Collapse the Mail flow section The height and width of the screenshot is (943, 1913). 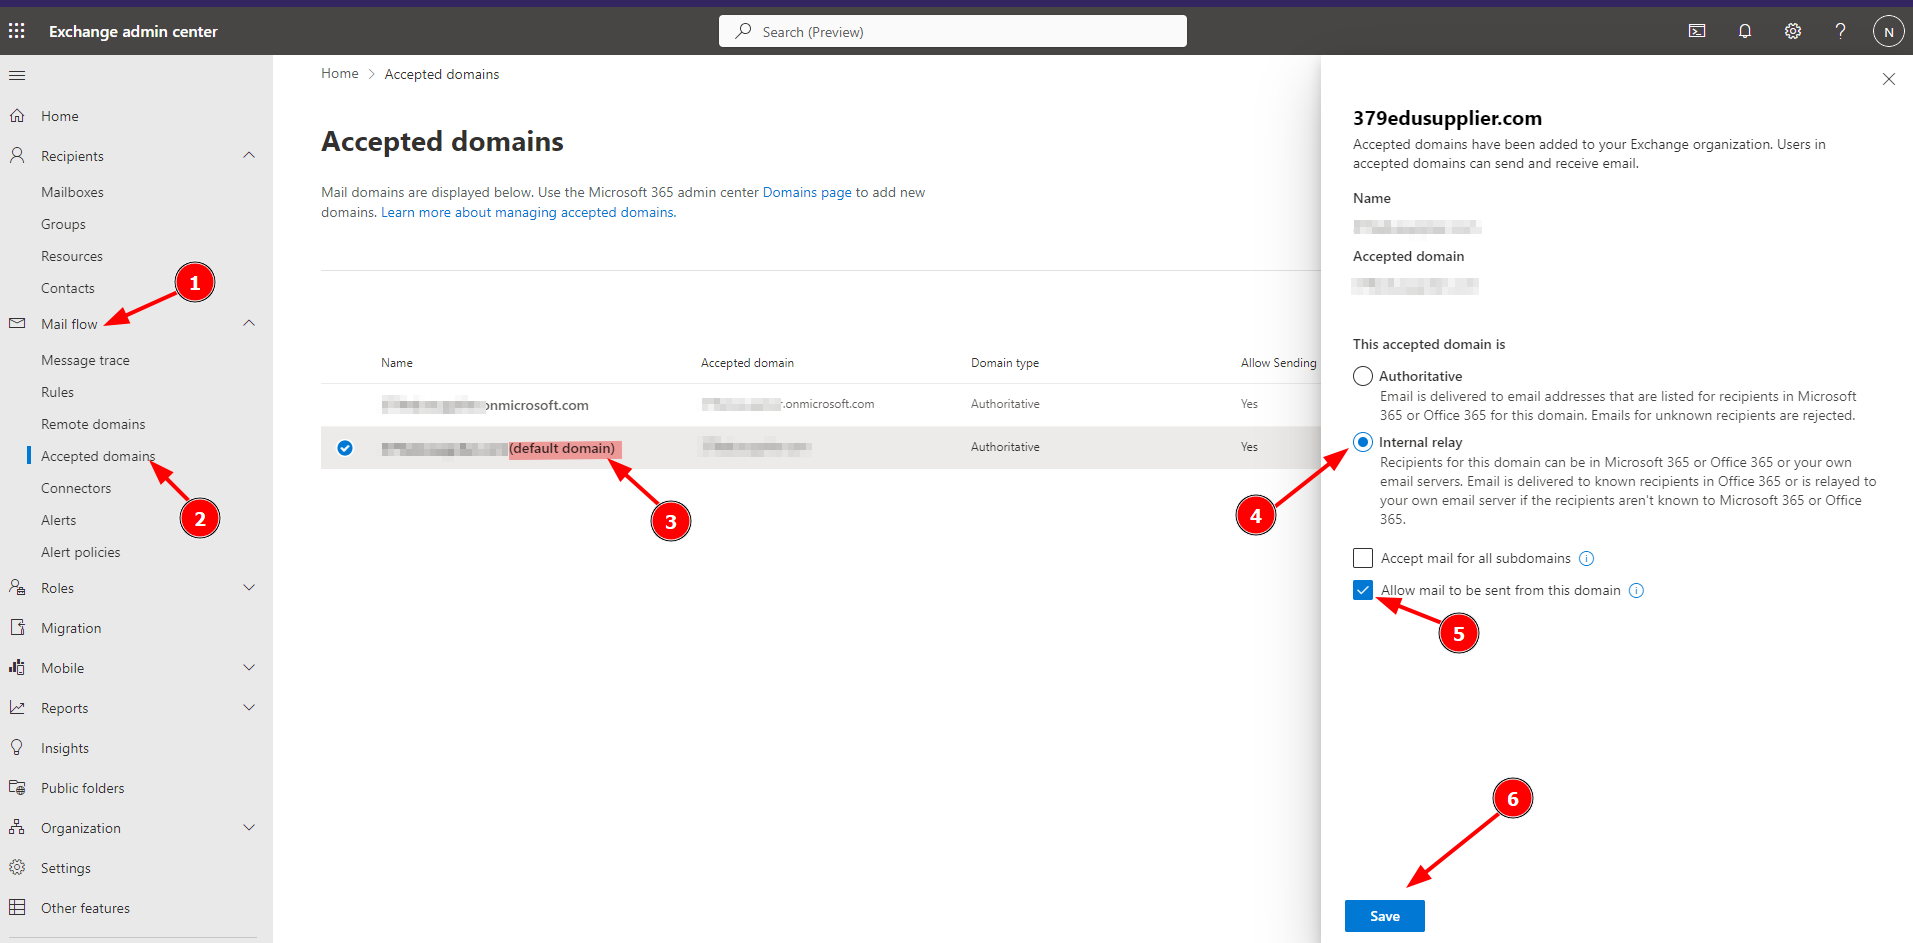tap(248, 323)
